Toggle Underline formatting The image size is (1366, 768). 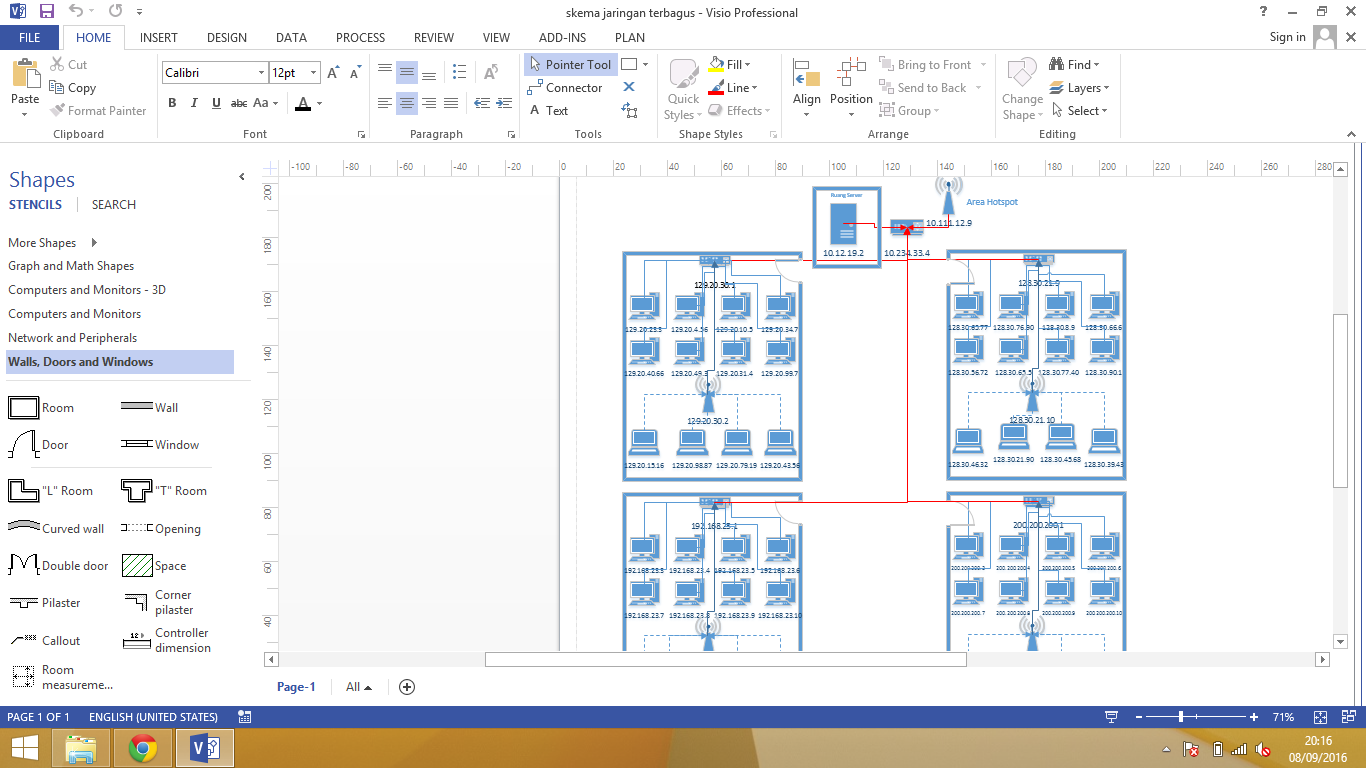click(x=216, y=103)
